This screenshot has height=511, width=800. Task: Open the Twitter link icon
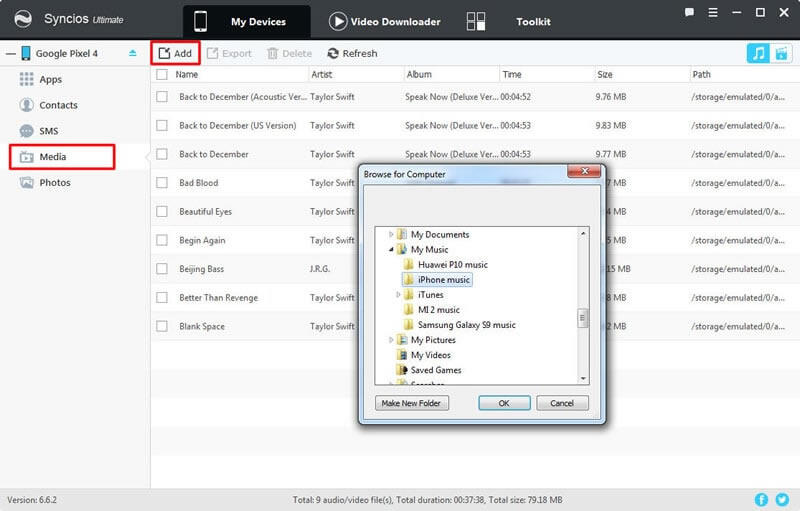(x=785, y=499)
